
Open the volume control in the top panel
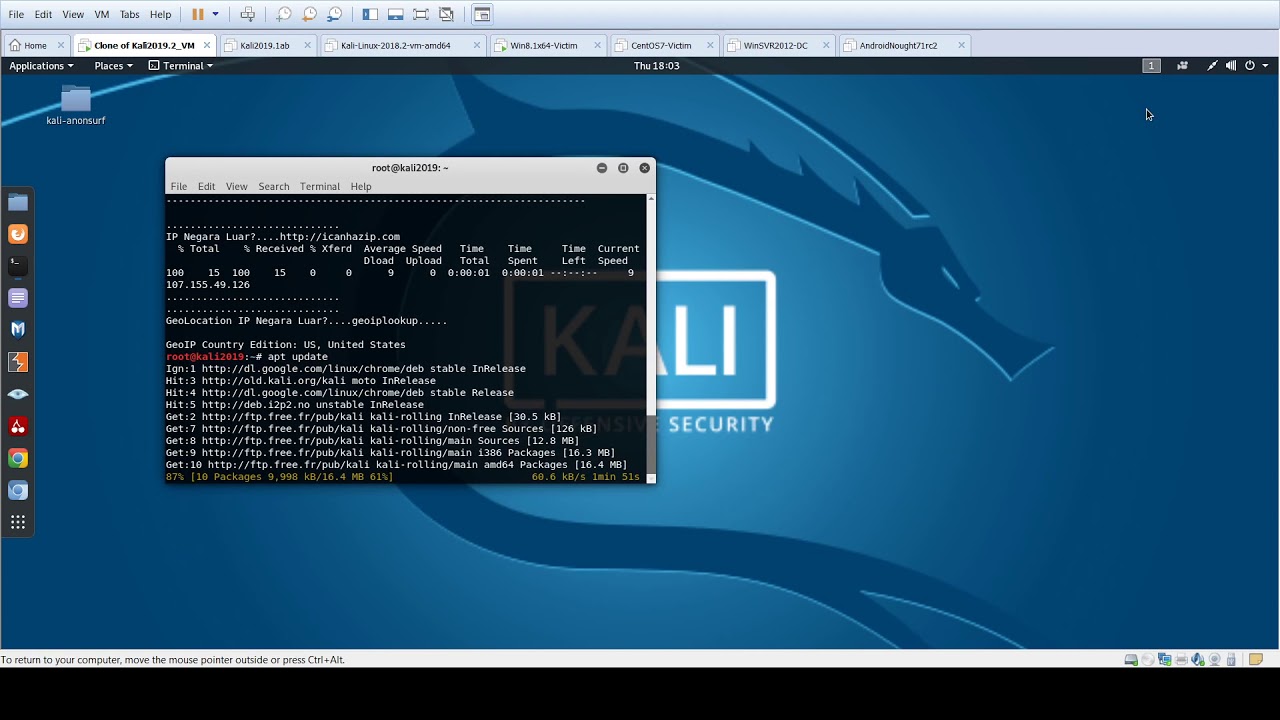pos(1231,66)
